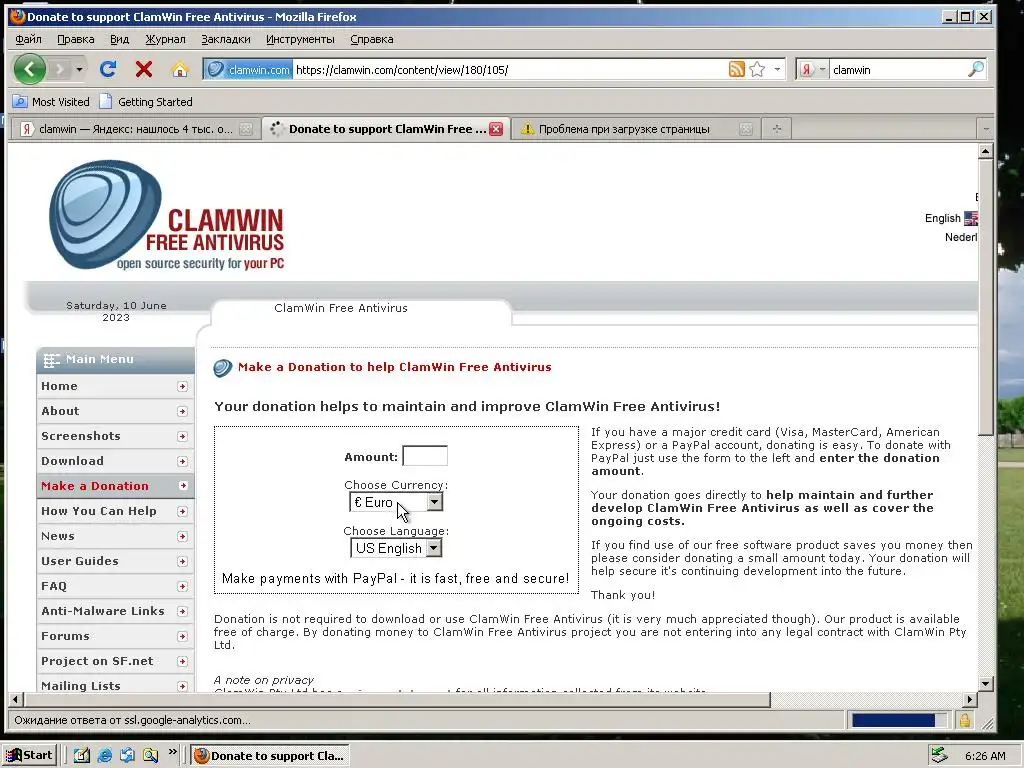Image resolution: width=1024 pixels, height=768 pixels.
Task: Open the Правка menu
Action: coord(76,39)
